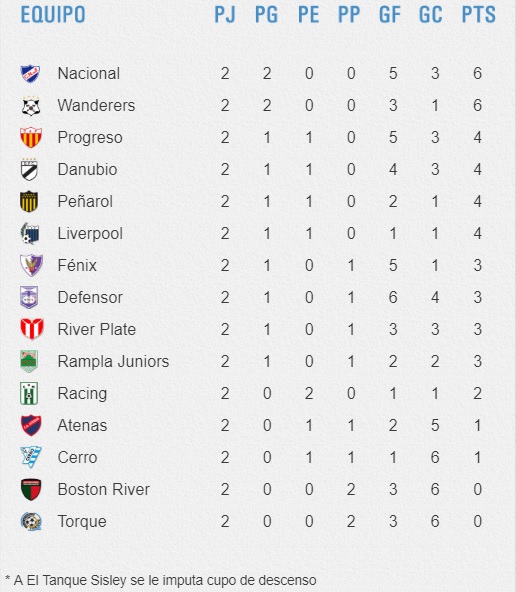The image size is (516, 592).
Task: Click the River Plate red-striped shield
Action: (32, 330)
